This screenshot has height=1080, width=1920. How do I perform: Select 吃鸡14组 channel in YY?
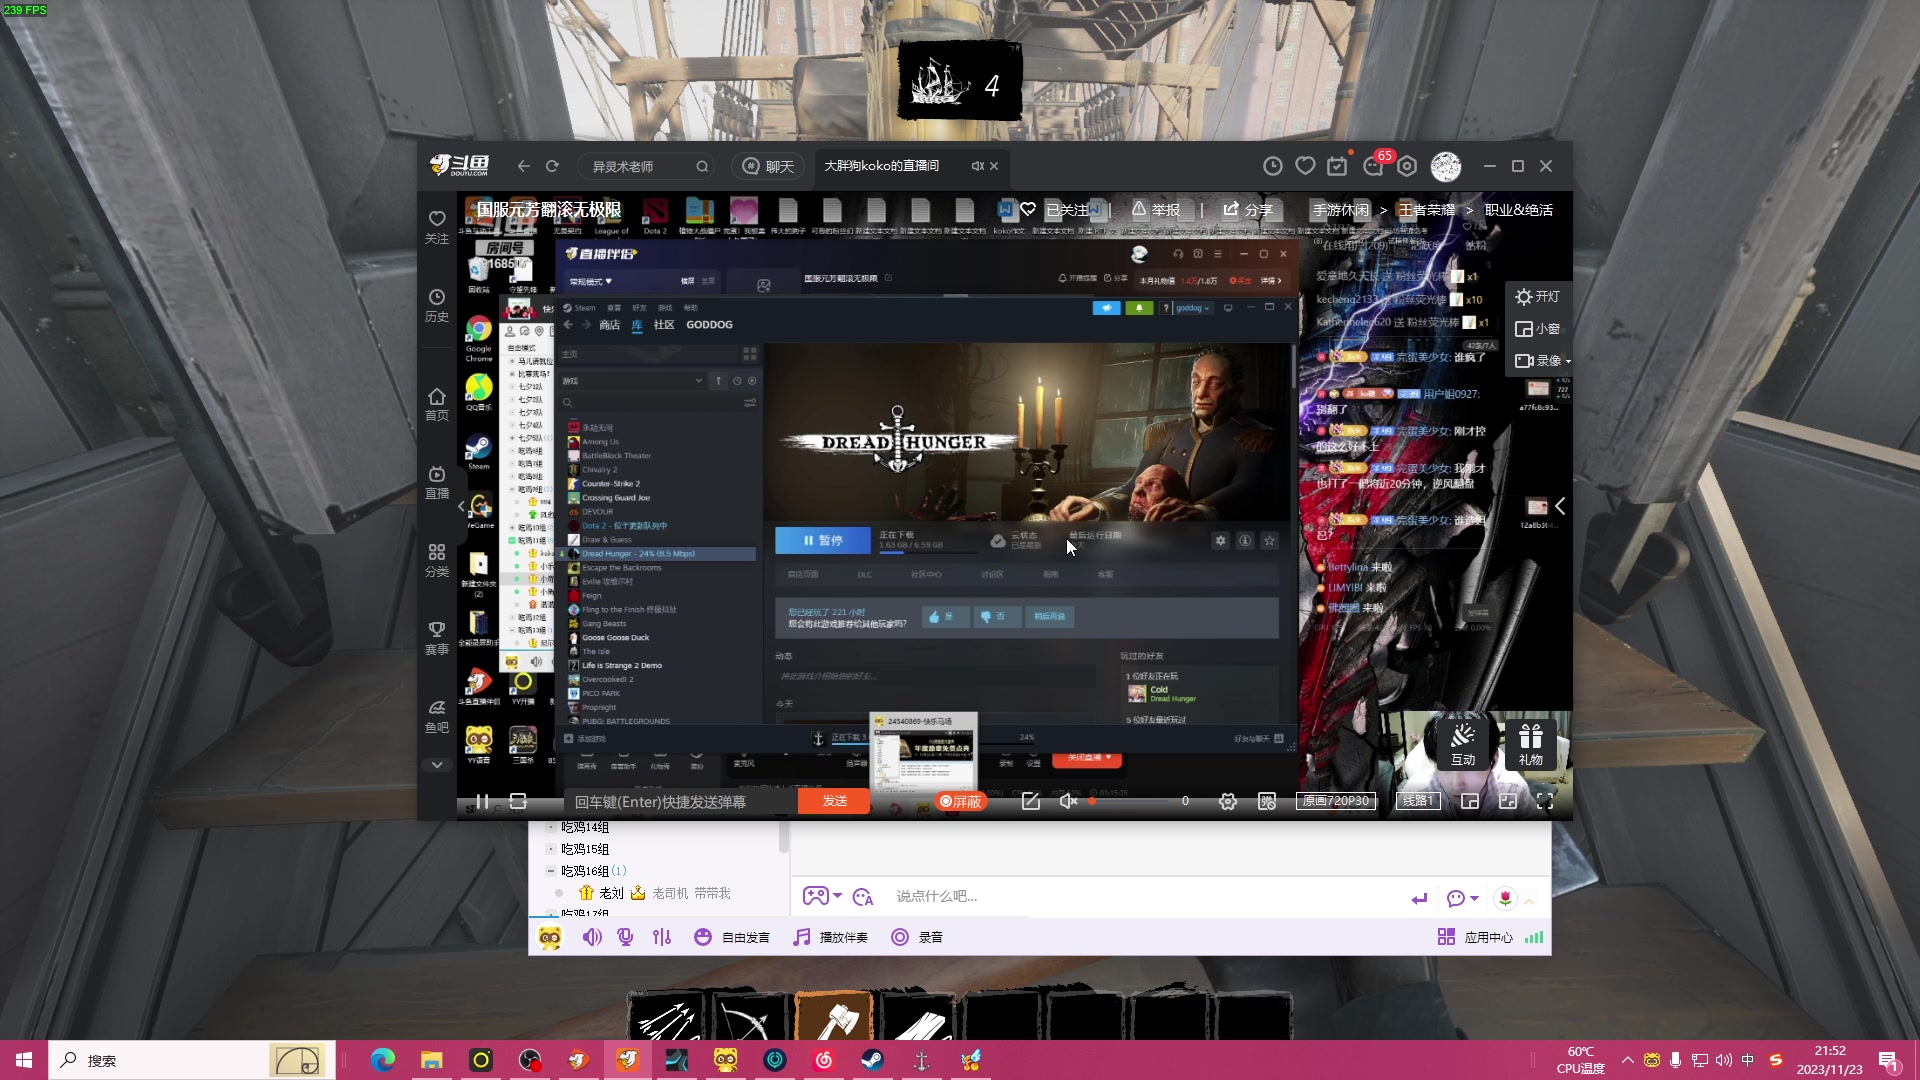pyautogui.click(x=585, y=827)
